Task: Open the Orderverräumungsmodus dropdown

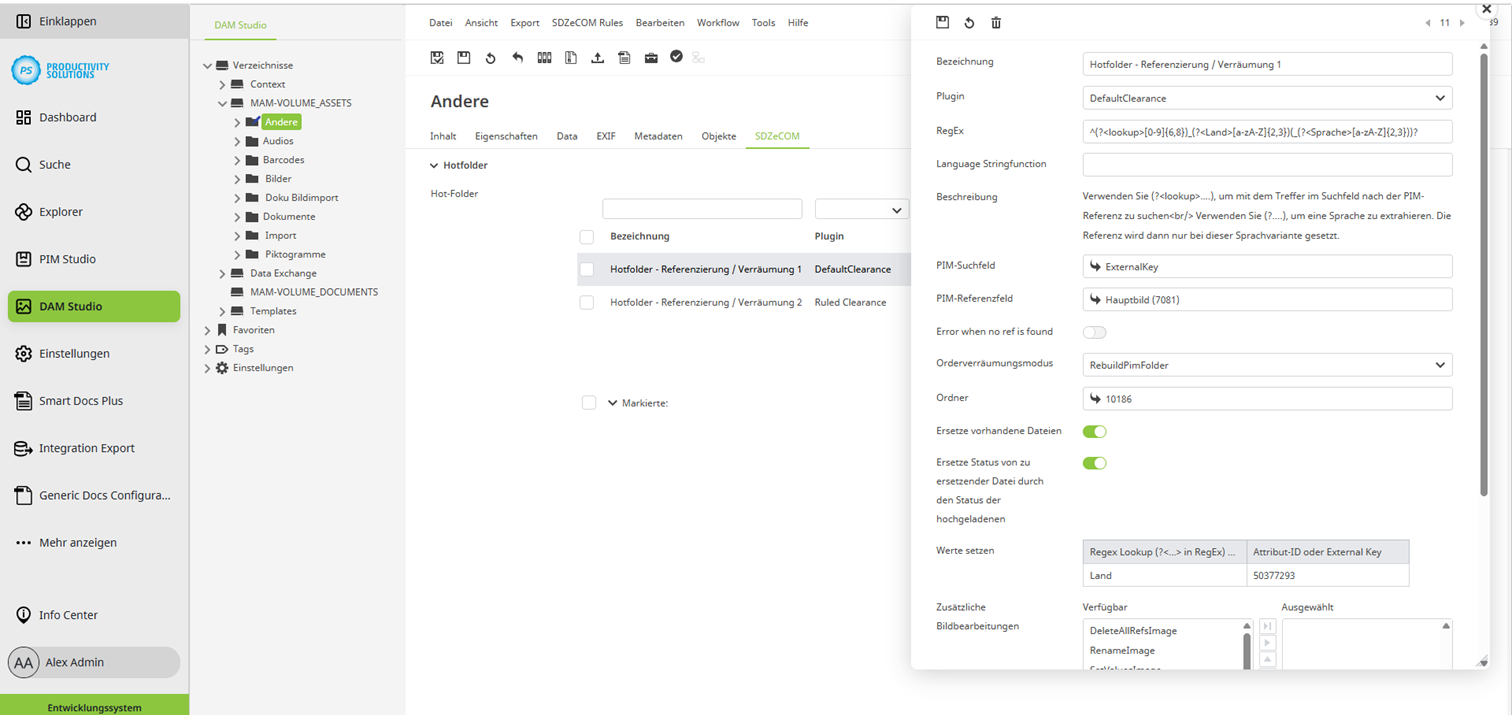Action: click(1266, 365)
